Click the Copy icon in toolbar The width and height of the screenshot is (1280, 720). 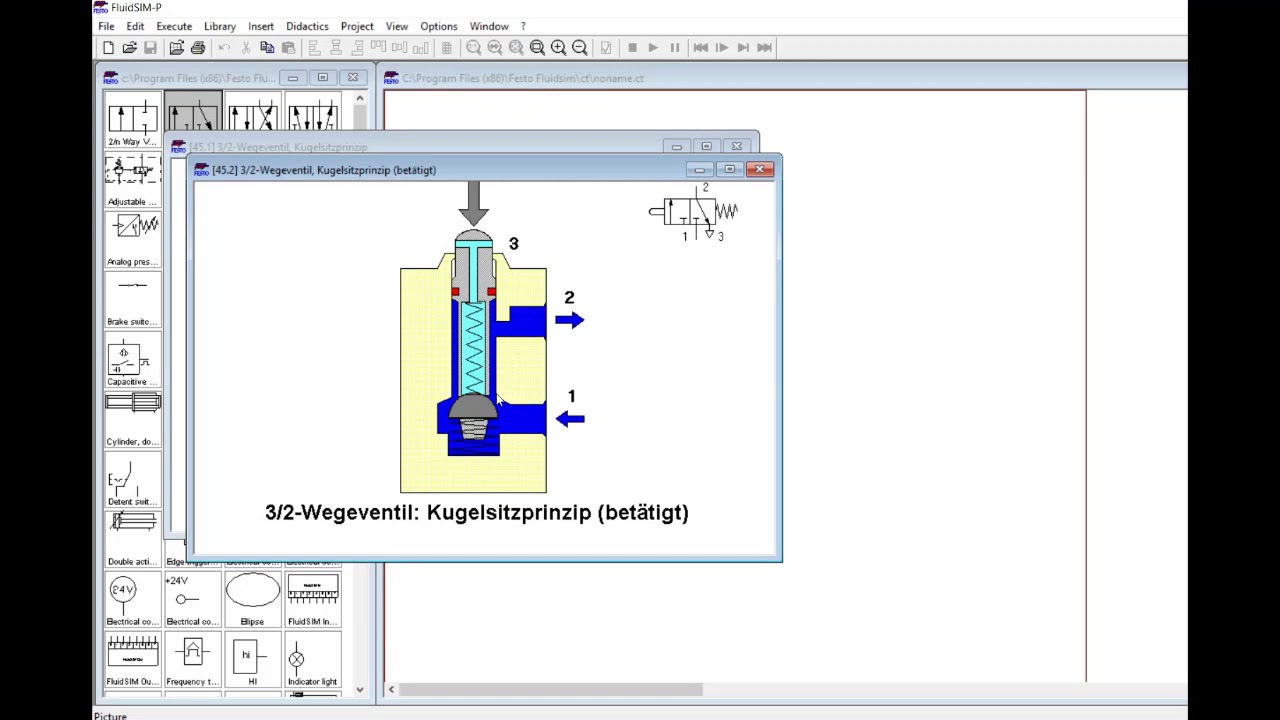(x=267, y=48)
